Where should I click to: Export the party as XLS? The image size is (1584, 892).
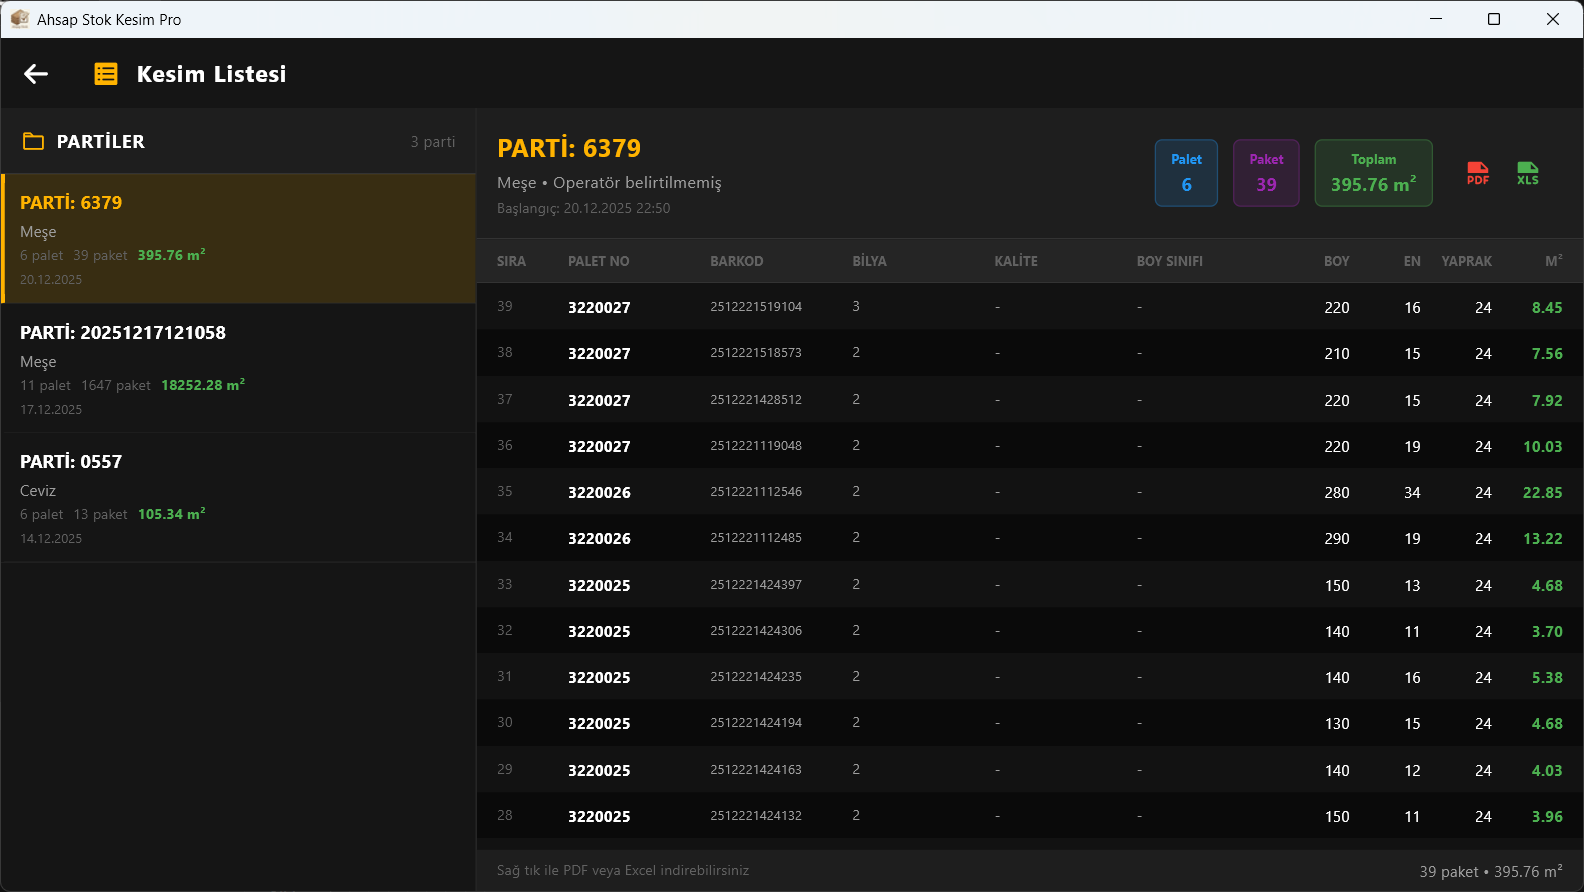click(x=1528, y=173)
